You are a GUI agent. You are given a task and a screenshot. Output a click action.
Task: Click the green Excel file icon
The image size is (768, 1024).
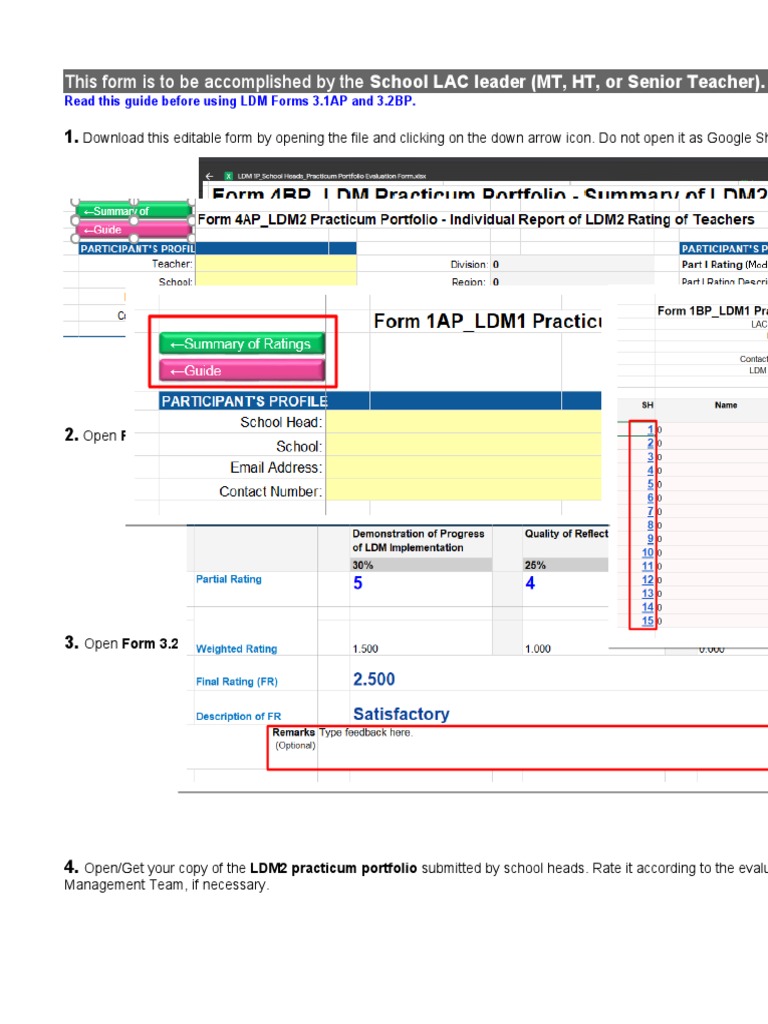(x=229, y=176)
